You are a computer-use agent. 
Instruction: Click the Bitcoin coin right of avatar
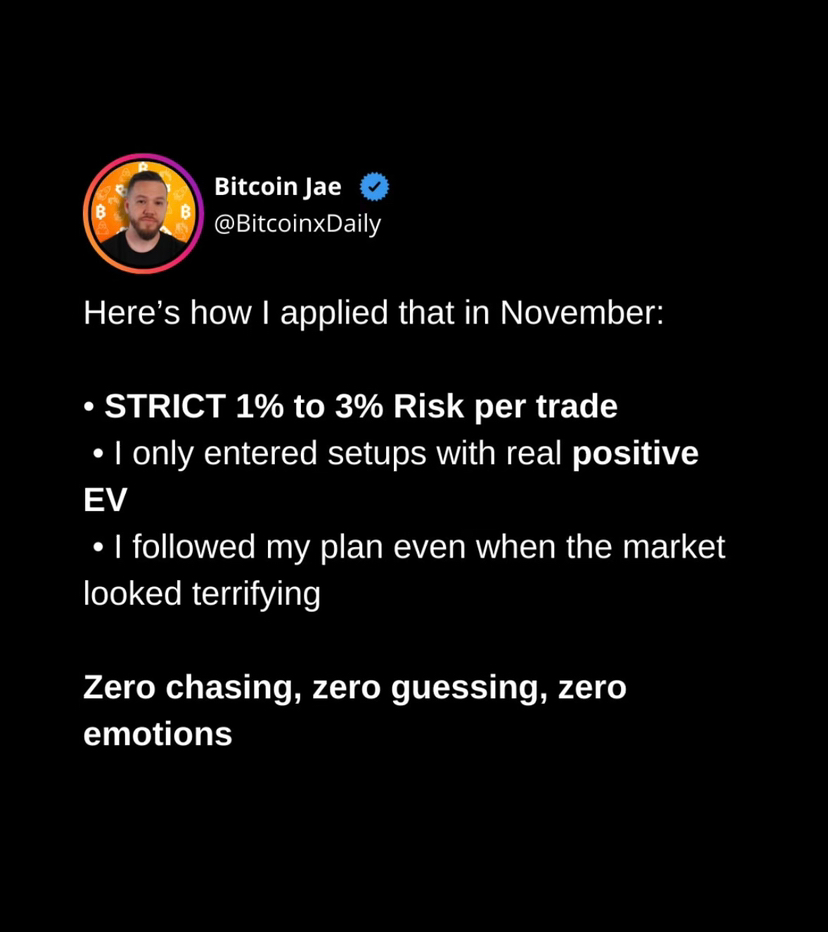click(x=185, y=211)
